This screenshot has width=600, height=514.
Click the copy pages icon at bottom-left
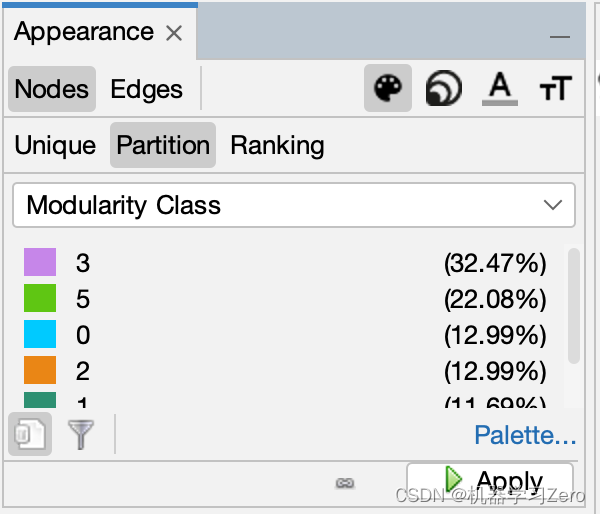tap(29, 435)
